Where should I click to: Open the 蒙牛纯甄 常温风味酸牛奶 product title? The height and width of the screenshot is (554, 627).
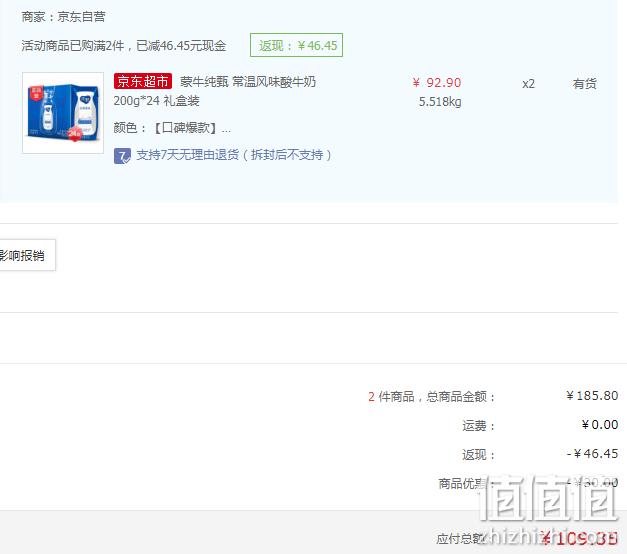[x=248, y=82]
